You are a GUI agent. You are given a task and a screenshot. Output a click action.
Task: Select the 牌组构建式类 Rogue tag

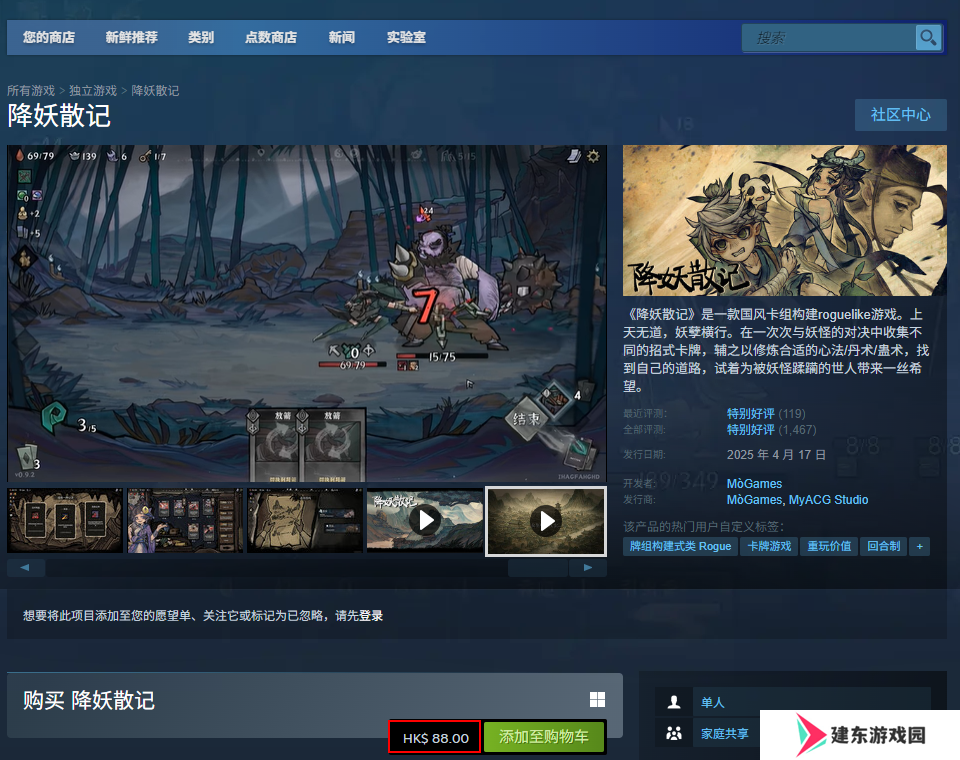680,546
